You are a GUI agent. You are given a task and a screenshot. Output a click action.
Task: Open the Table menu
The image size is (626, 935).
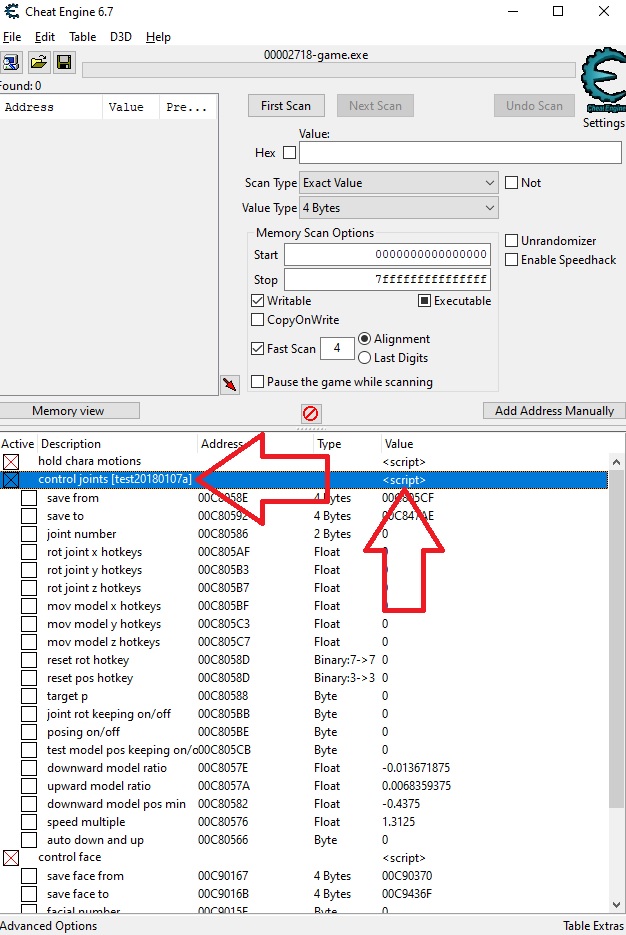(82, 37)
